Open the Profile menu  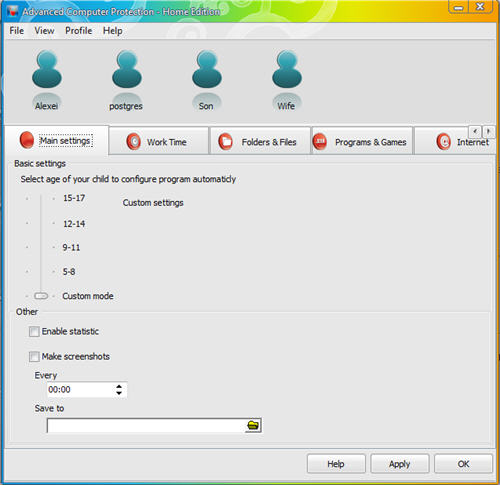tap(79, 31)
